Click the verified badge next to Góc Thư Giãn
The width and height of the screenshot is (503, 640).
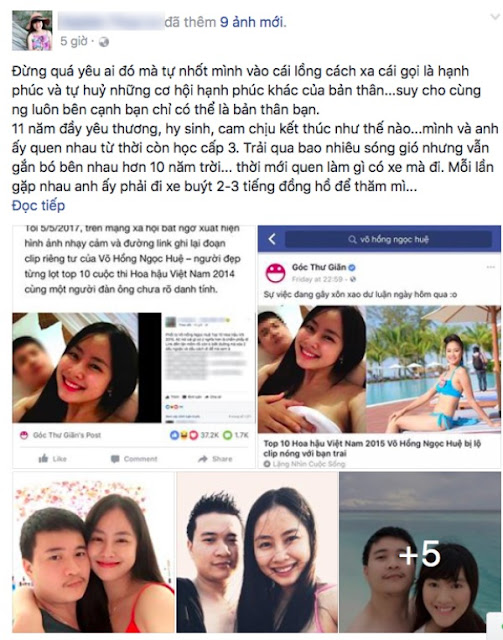pyautogui.click(x=352, y=268)
